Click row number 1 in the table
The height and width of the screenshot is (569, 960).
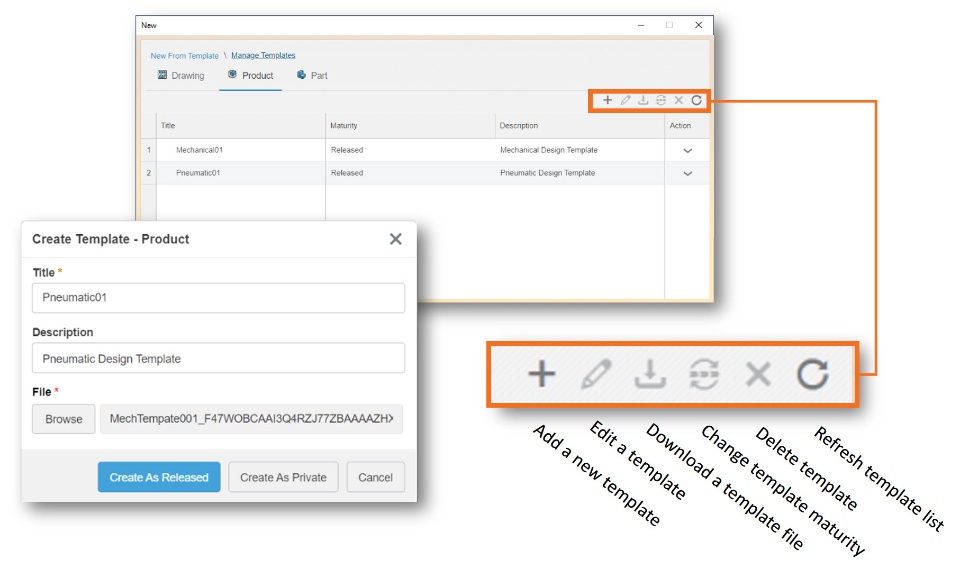[149, 150]
